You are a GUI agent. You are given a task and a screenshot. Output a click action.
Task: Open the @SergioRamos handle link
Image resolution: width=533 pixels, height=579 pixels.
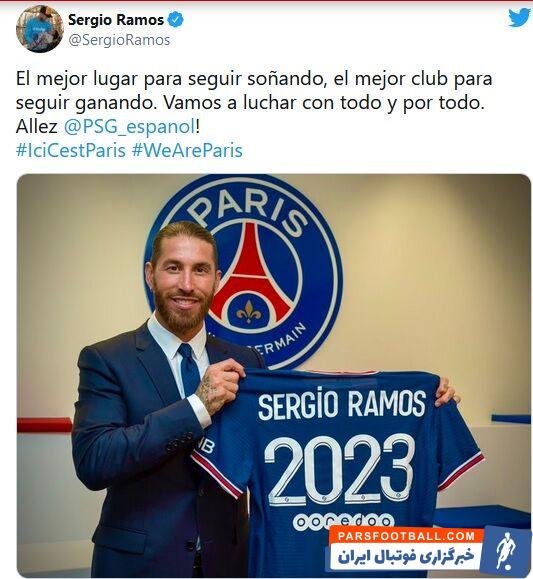click(119, 40)
